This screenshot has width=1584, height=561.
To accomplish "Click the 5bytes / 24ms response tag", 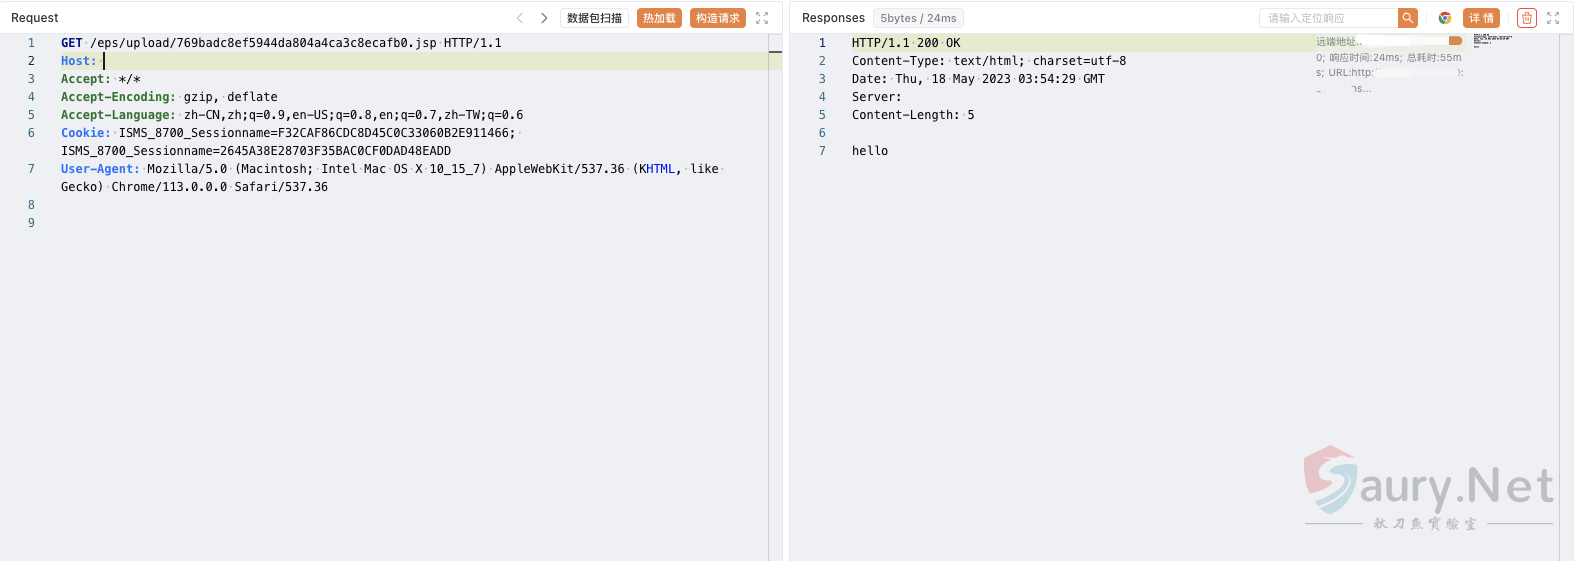I will pos(918,18).
